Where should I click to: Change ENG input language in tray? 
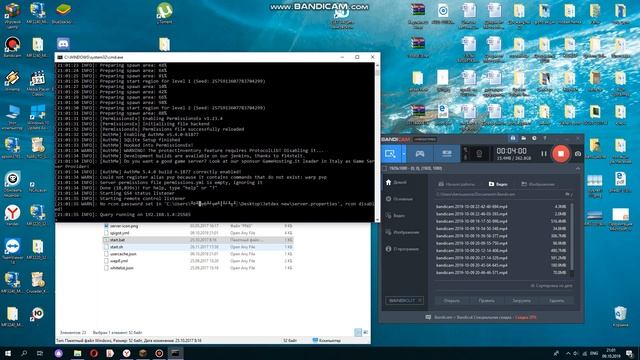594,353
